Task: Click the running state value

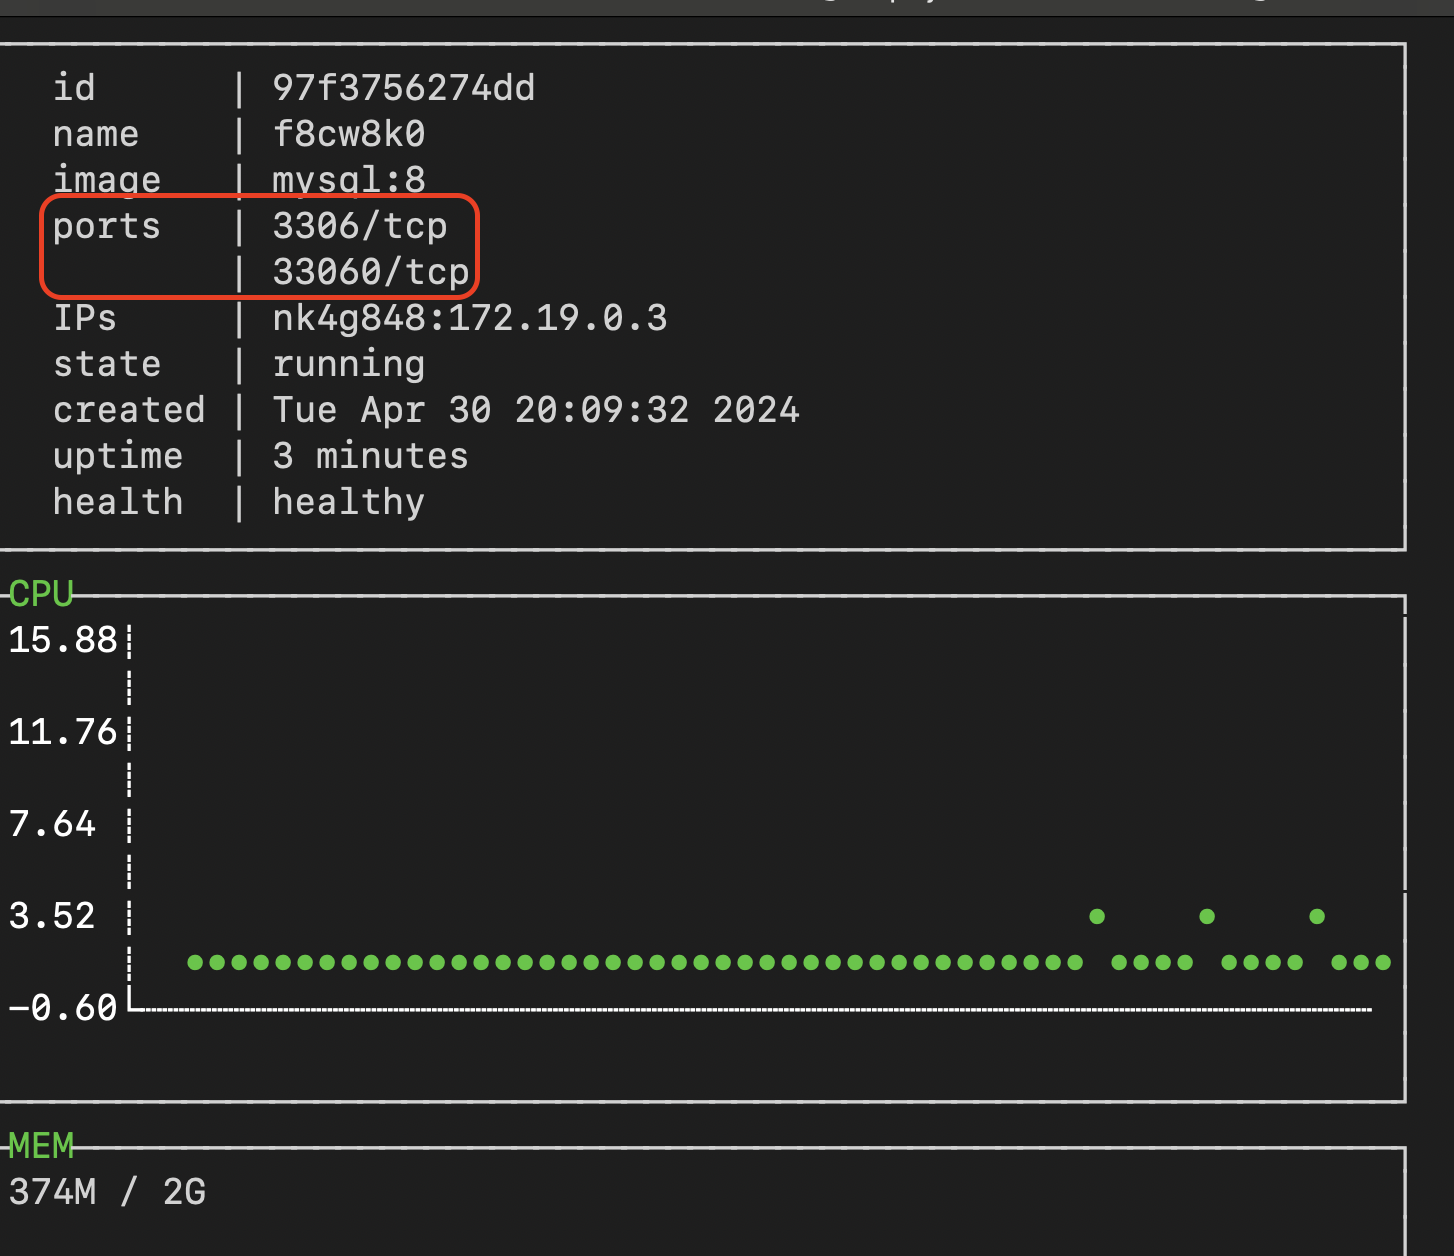Action: pyautogui.click(x=348, y=364)
